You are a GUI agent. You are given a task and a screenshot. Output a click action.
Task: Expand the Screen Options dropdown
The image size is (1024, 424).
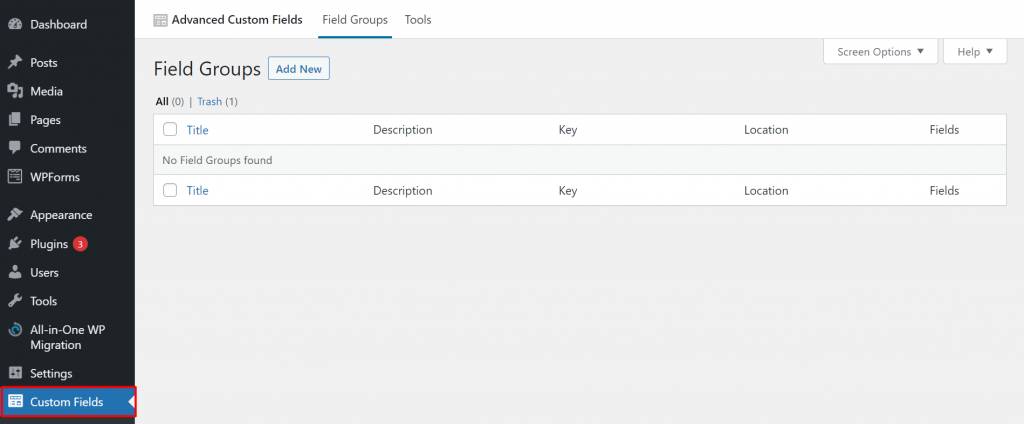click(880, 52)
